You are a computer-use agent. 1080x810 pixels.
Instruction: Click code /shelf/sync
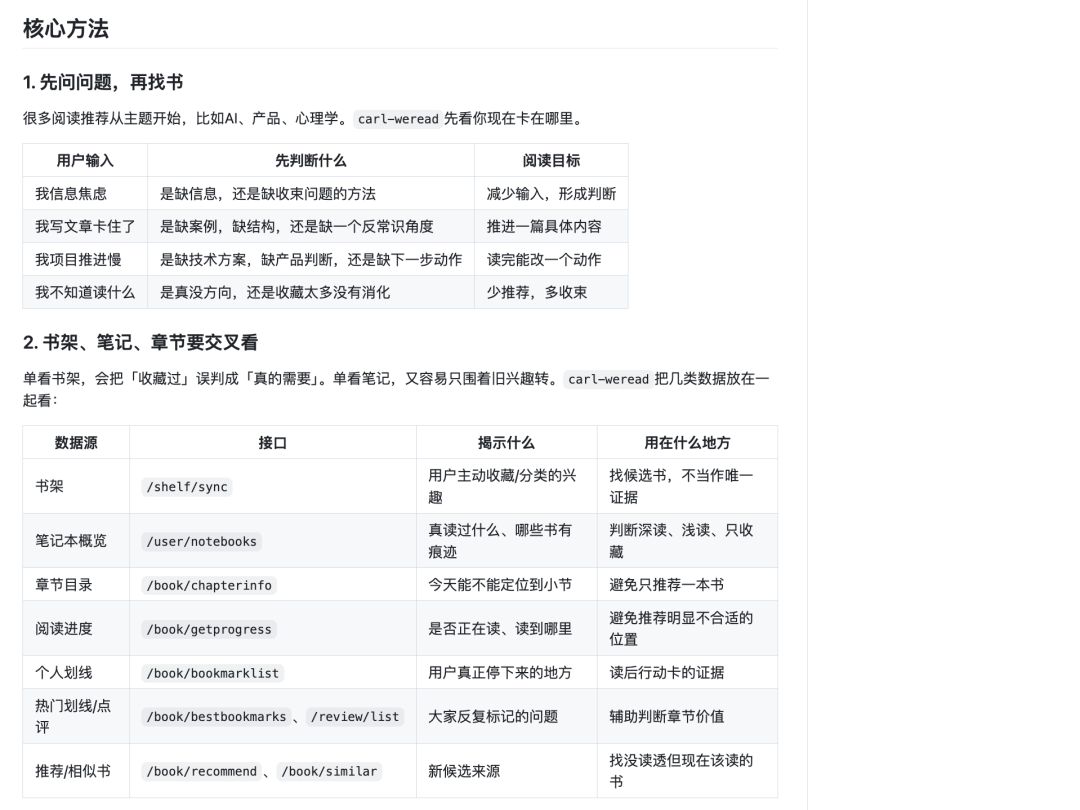point(187,487)
